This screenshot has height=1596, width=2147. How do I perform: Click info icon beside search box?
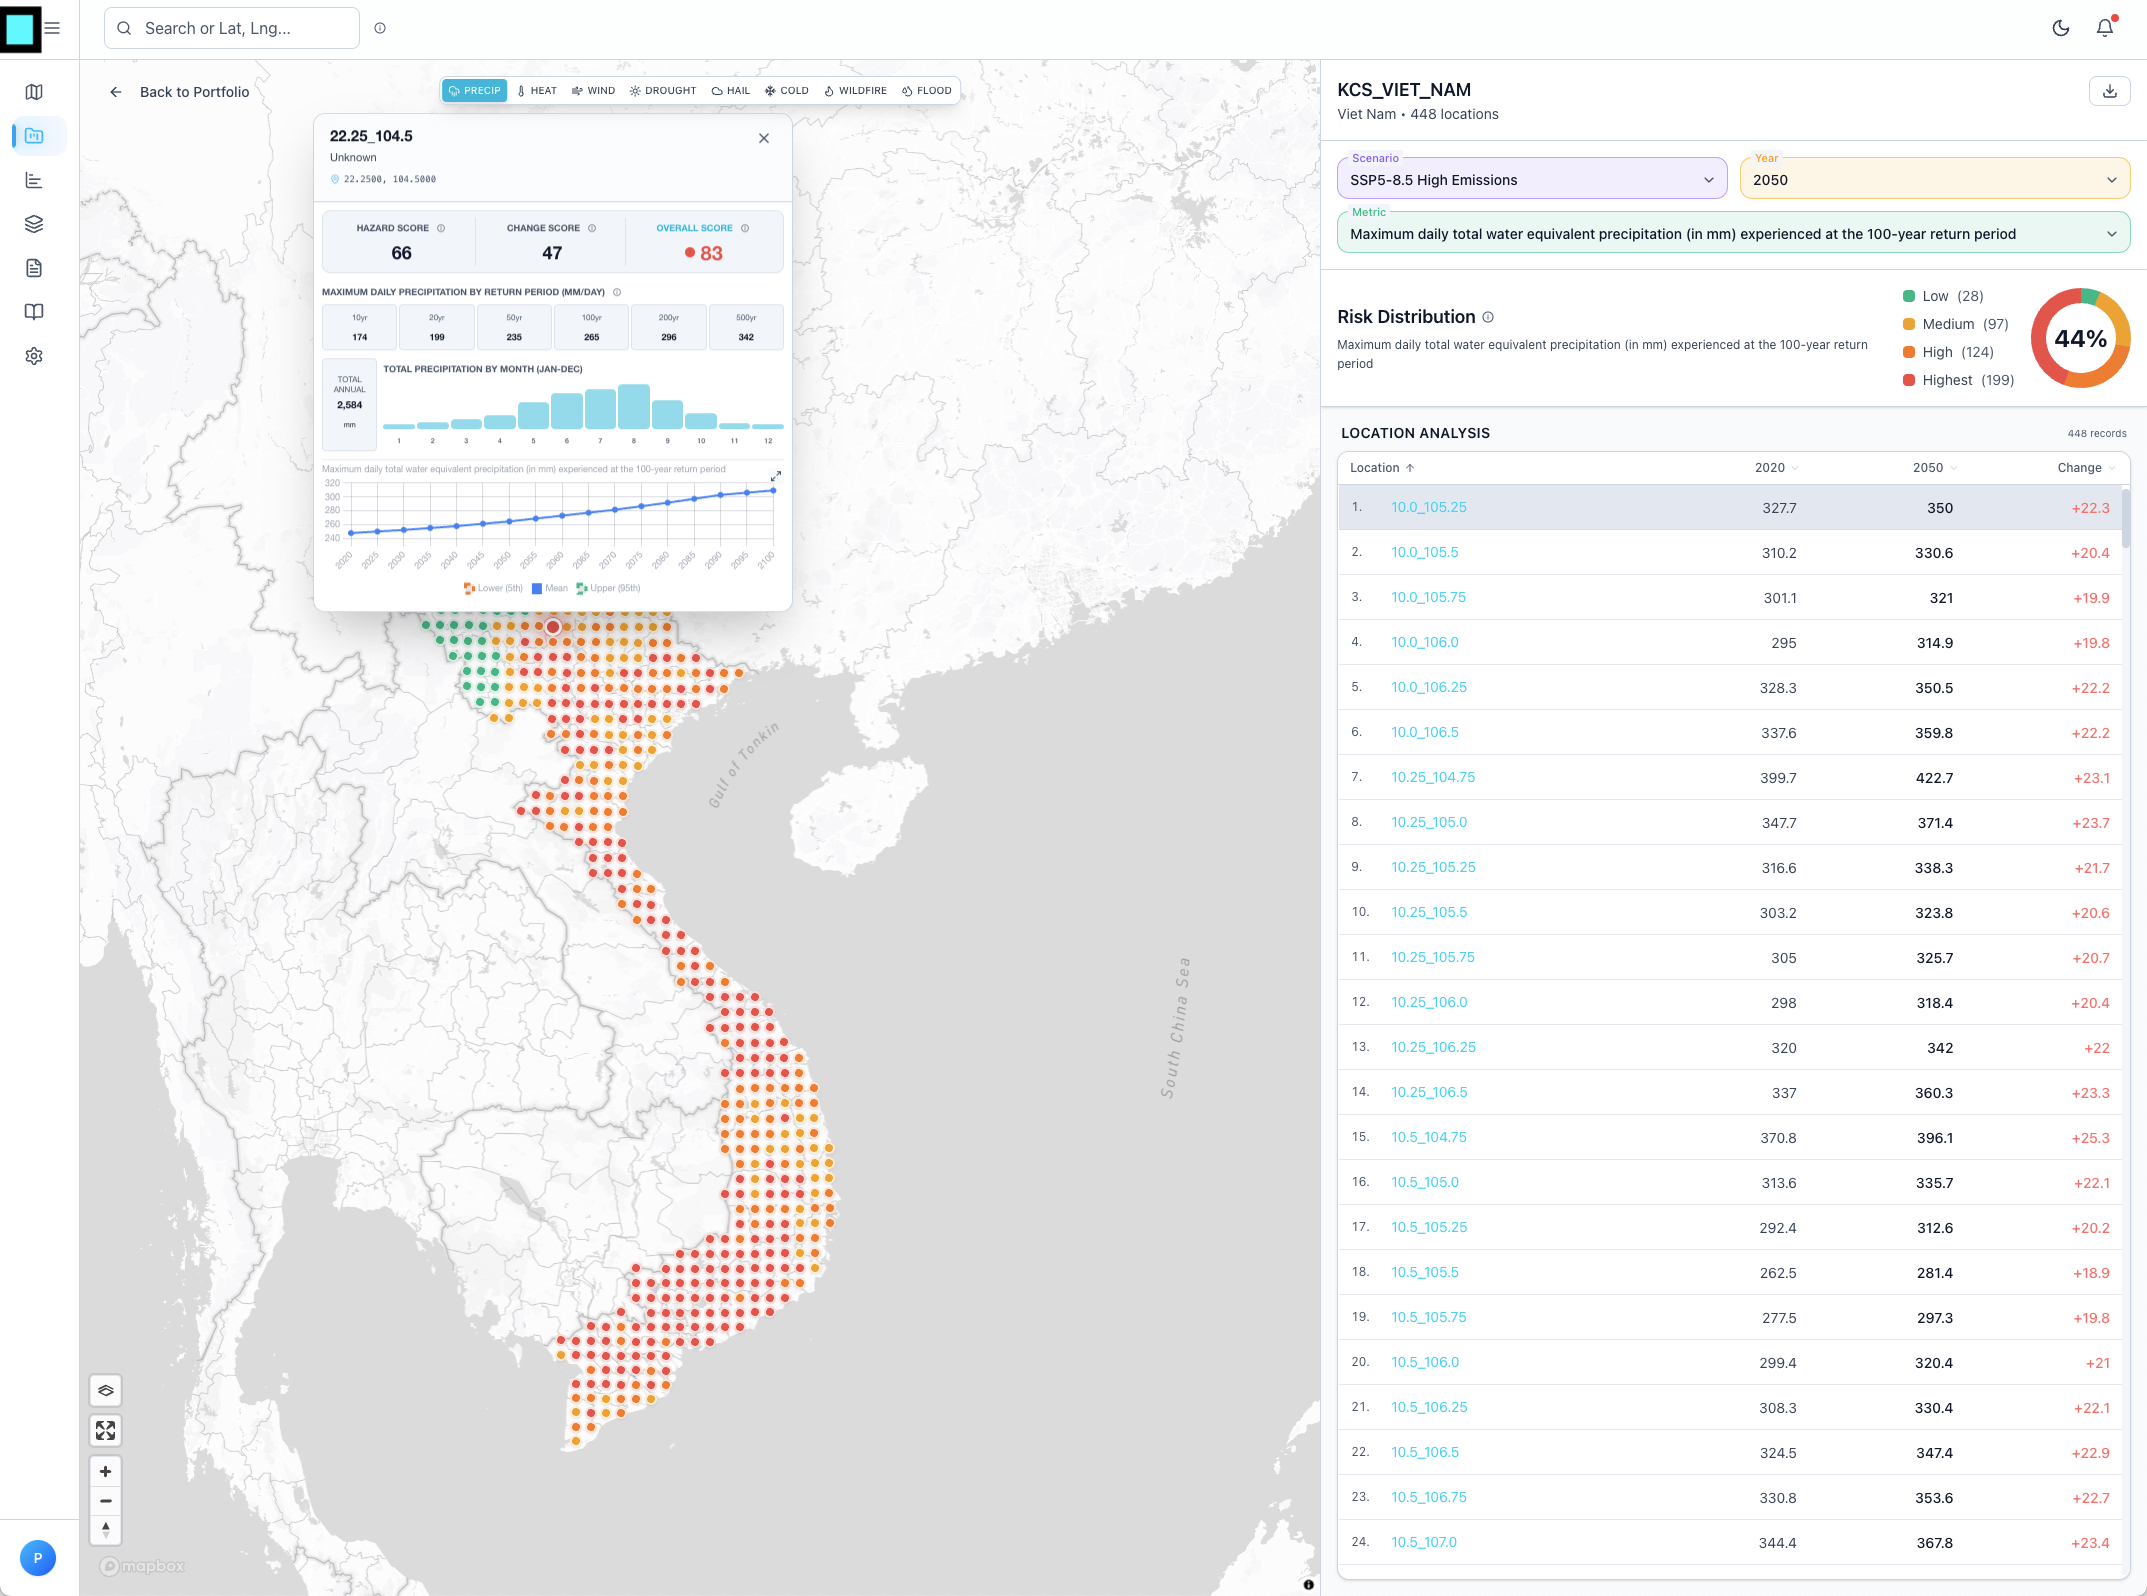pos(380,28)
